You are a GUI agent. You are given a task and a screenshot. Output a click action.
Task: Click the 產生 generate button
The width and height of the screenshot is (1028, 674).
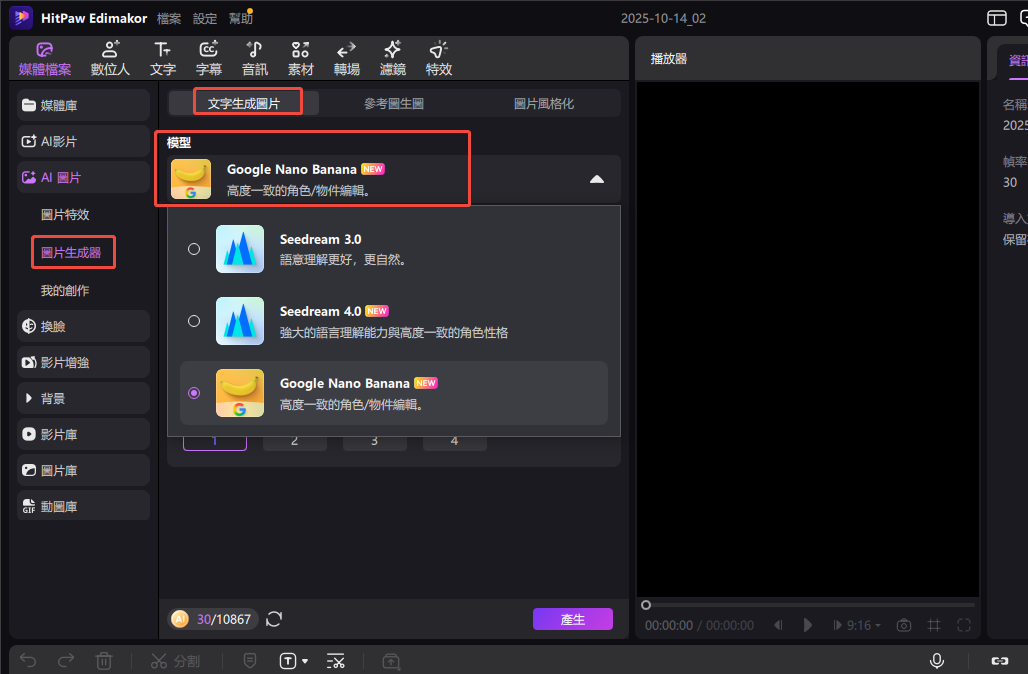[x=572, y=619]
